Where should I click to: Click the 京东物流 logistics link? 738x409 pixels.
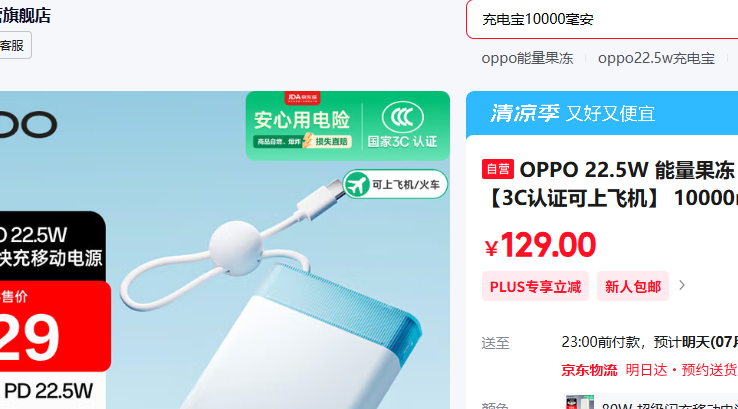point(589,370)
